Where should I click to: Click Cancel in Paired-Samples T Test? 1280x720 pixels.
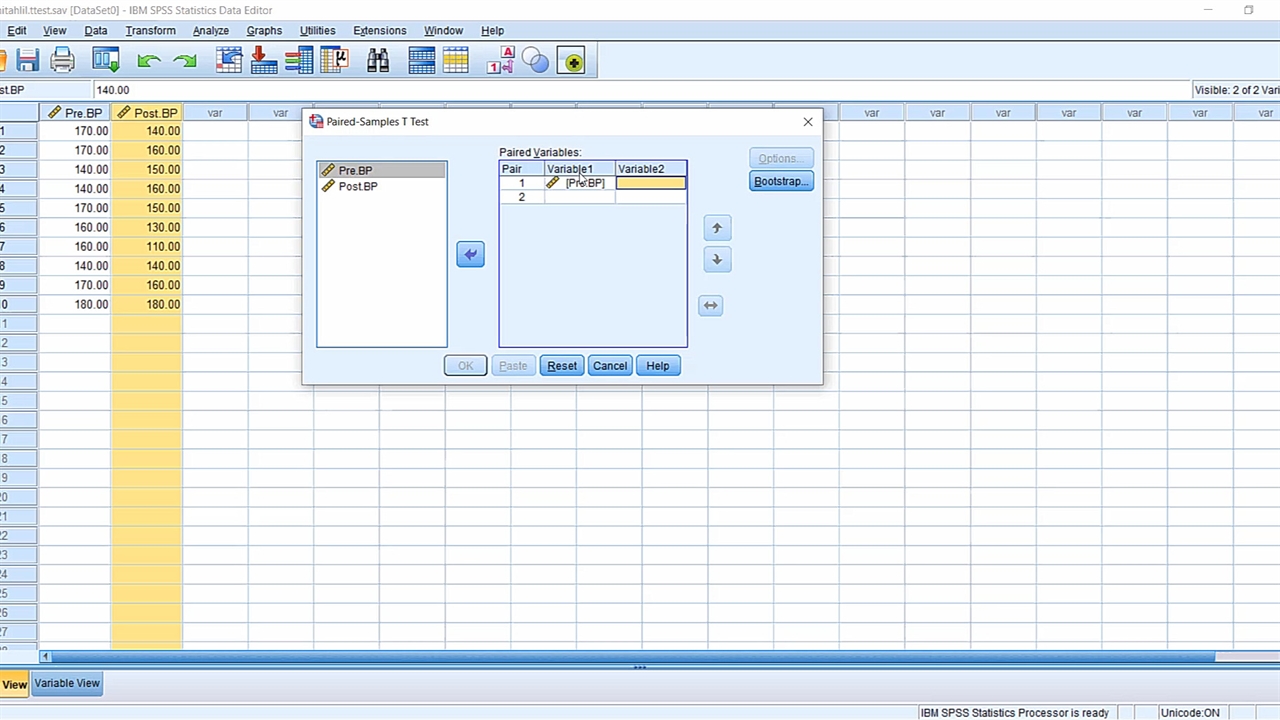(x=609, y=366)
